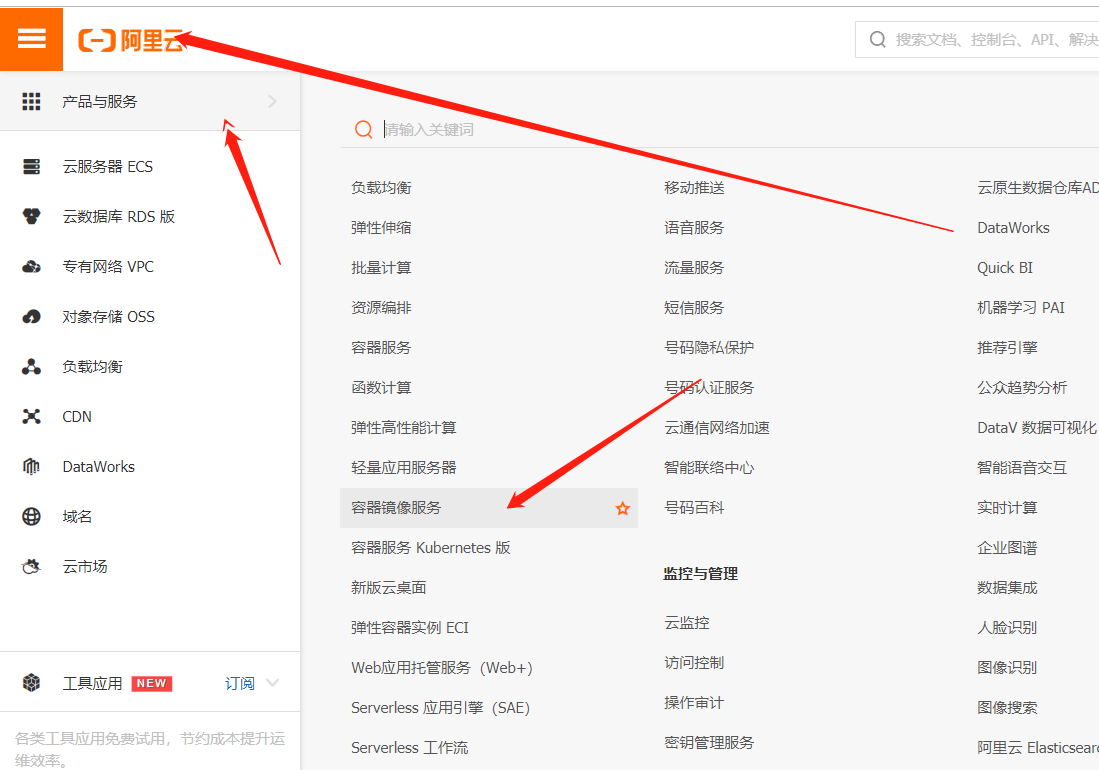This screenshot has height=770, width=1099.
Task: Favorite 容器镜像服务 with the star
Action: point(622,509)
